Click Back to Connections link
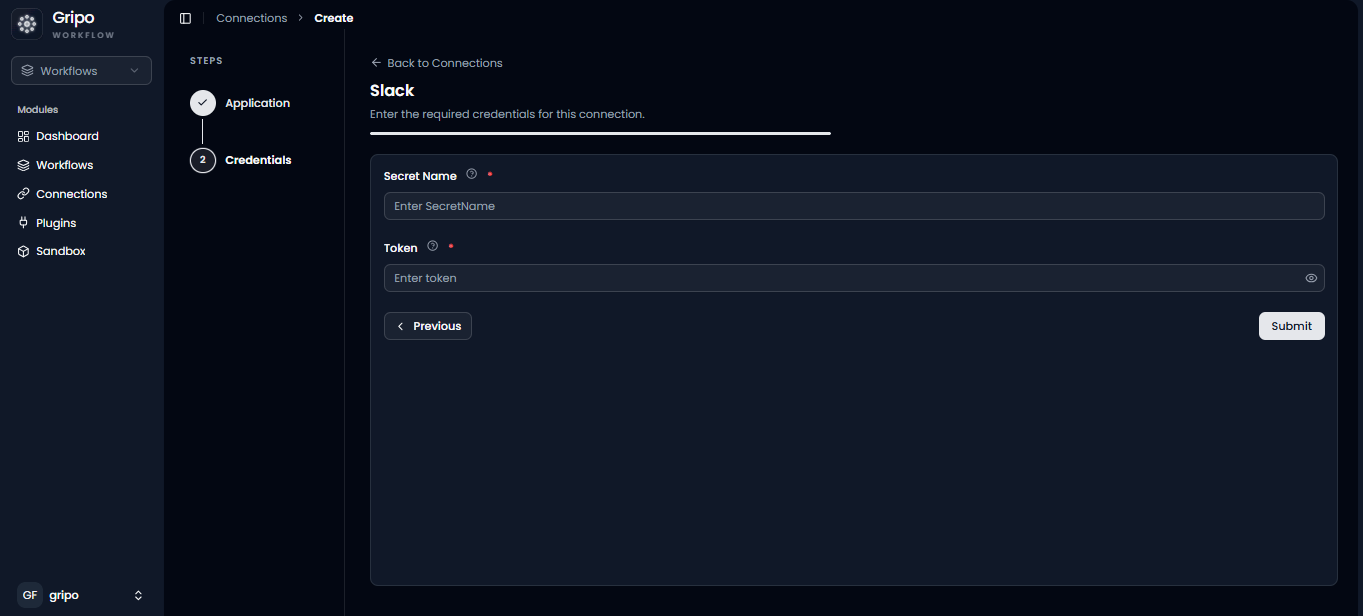The width and height of the screenshot is (1363, 616). (436, 63)
